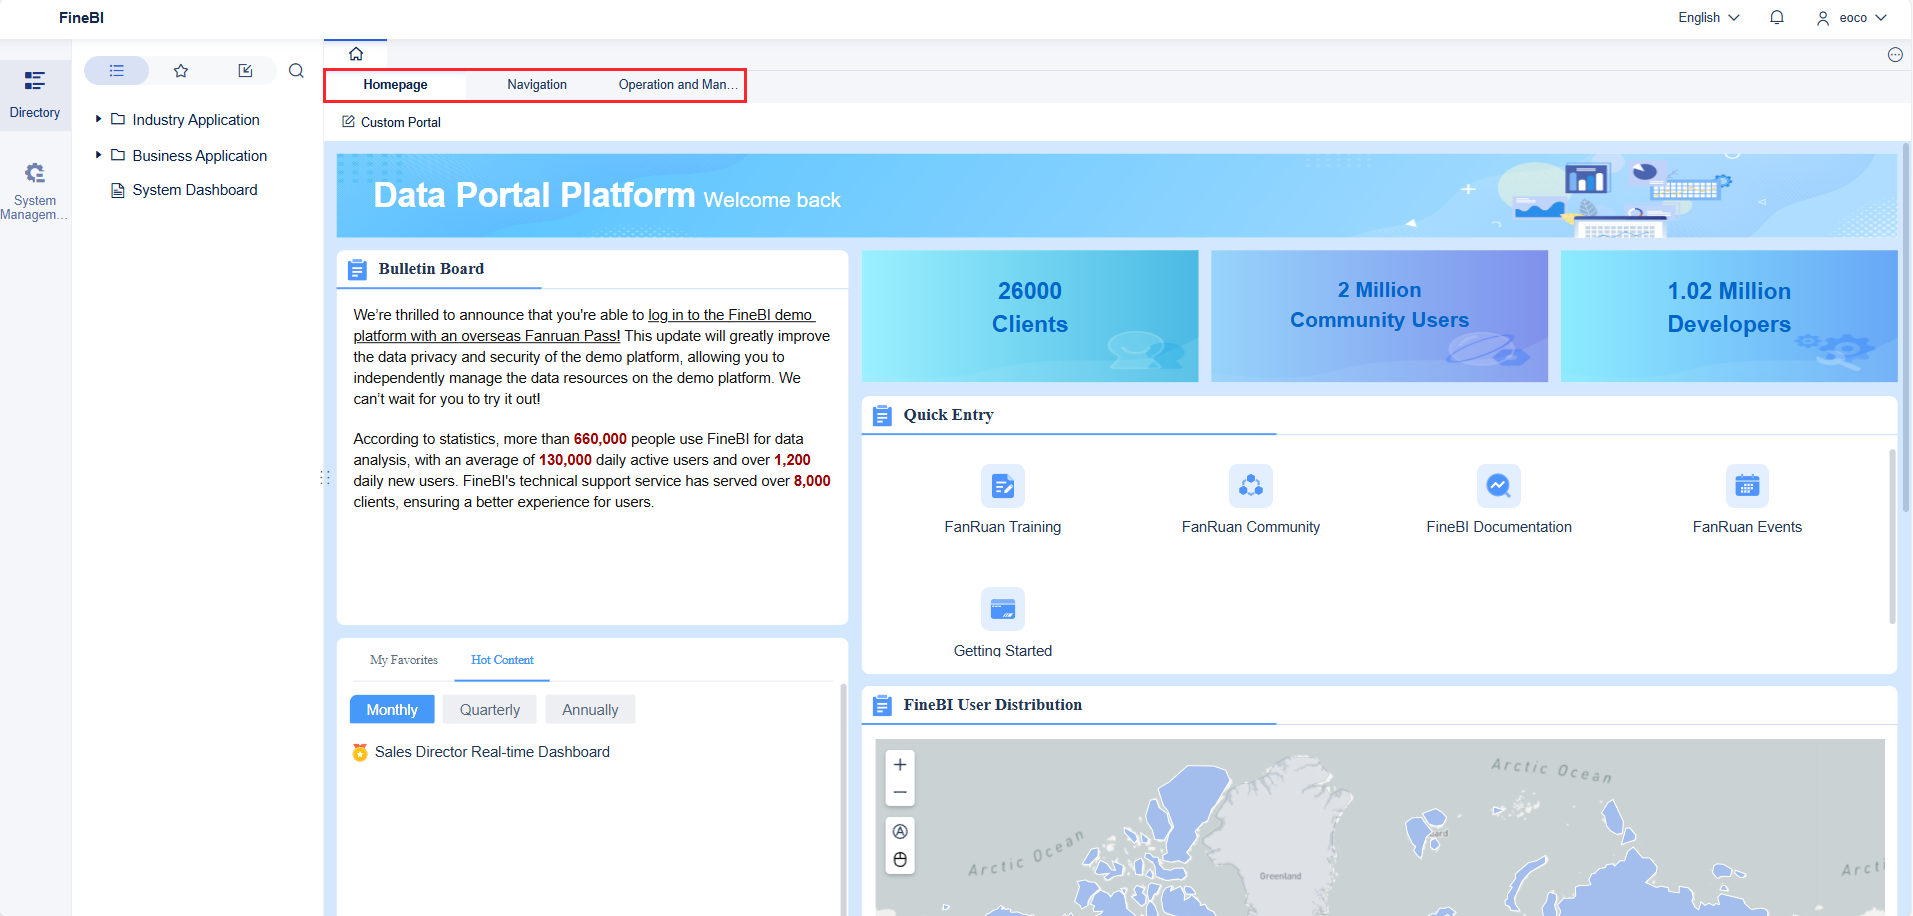Viewport: 1913px width, 916px height.
Task: Show the My Favorites tab
Action: point(404,660)
